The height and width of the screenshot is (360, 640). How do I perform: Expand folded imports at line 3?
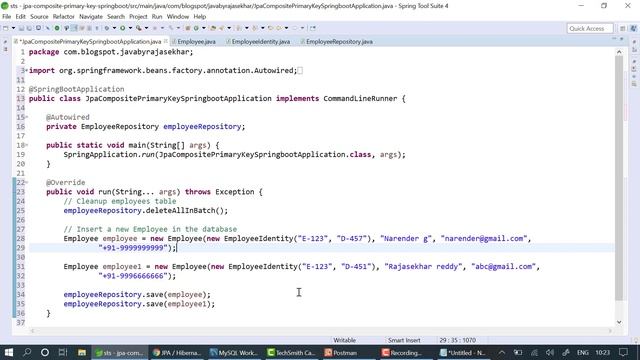pos(27,71)
